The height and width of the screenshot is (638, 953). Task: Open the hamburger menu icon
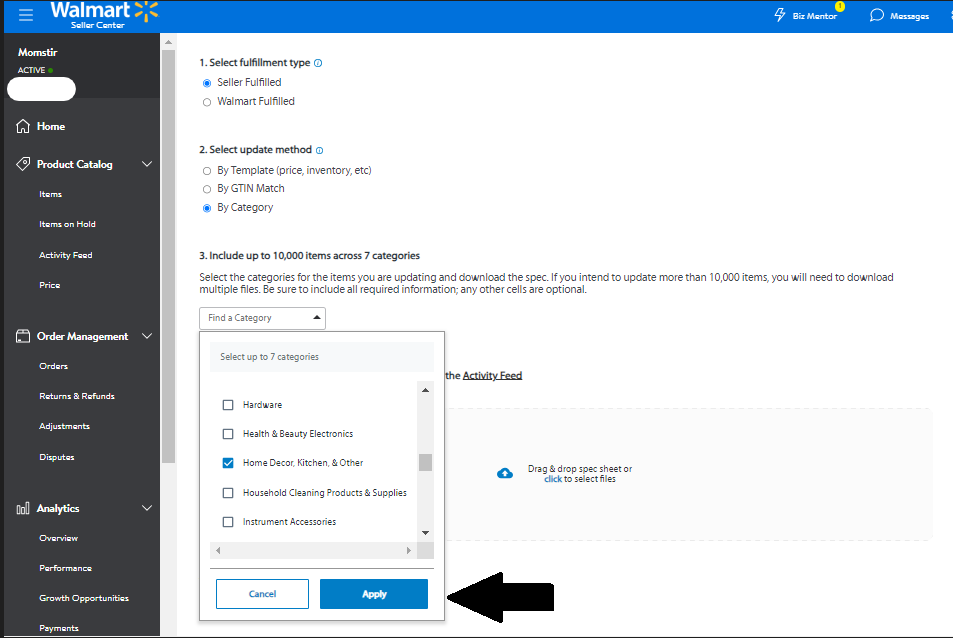[x=26, y=15]
